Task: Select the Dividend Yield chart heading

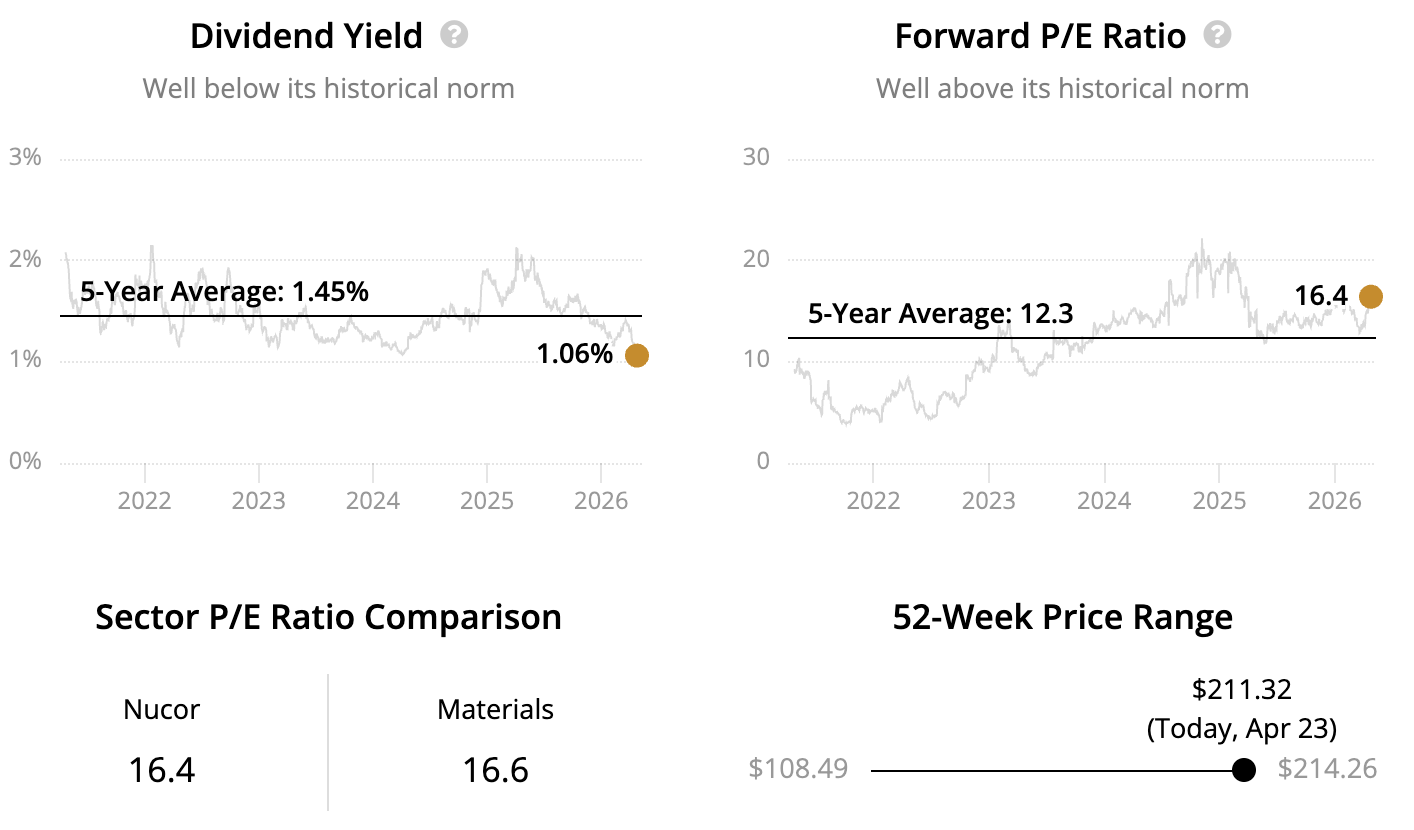Action: [x=307, y=37]
